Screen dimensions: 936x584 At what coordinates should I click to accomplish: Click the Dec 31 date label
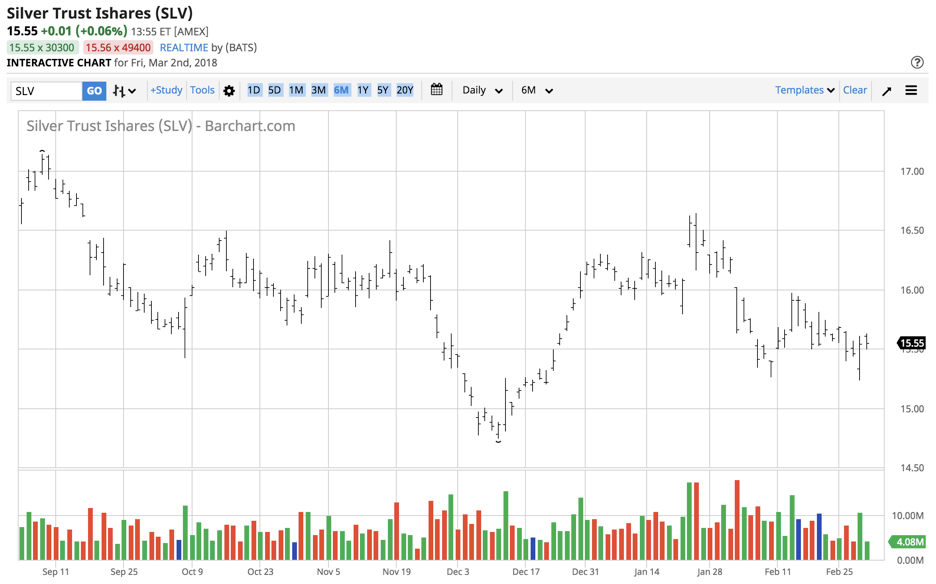(x=585, y=571)
